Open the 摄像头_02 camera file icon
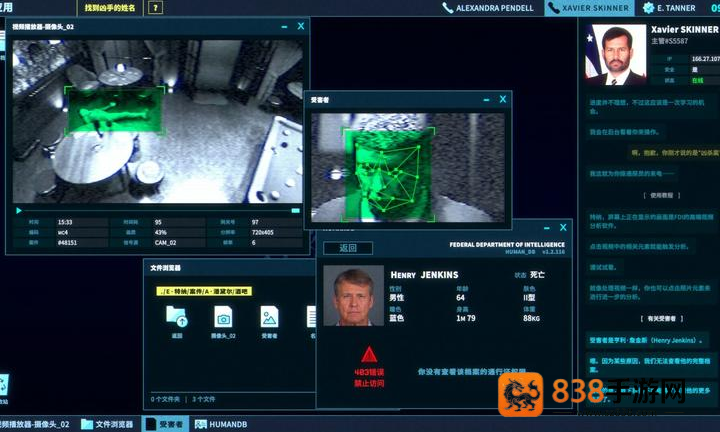This screenshot has width=720, height=432. (223, 317)
